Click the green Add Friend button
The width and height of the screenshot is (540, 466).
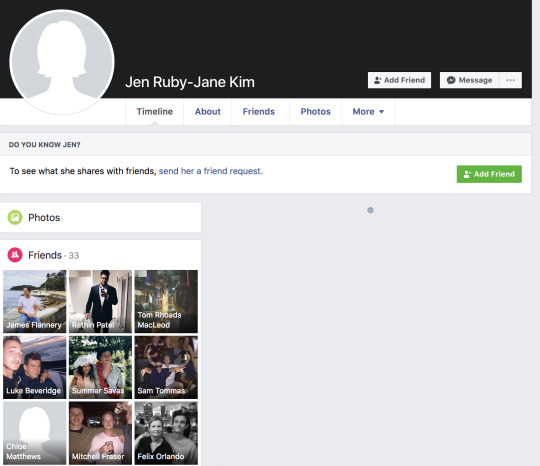click(x=489, y=174)
